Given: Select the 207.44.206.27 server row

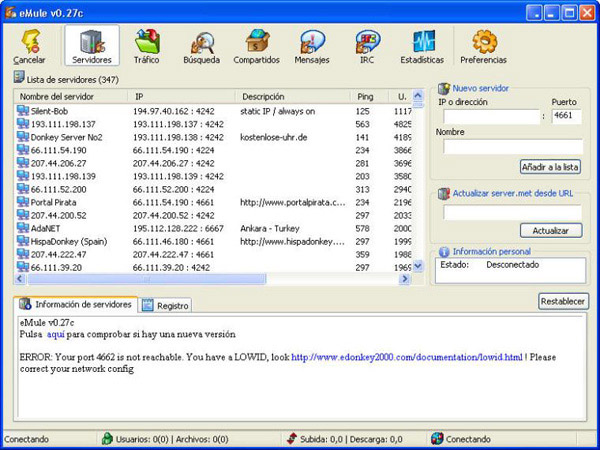Looking at the screenshot, I should tap(214, 163).
